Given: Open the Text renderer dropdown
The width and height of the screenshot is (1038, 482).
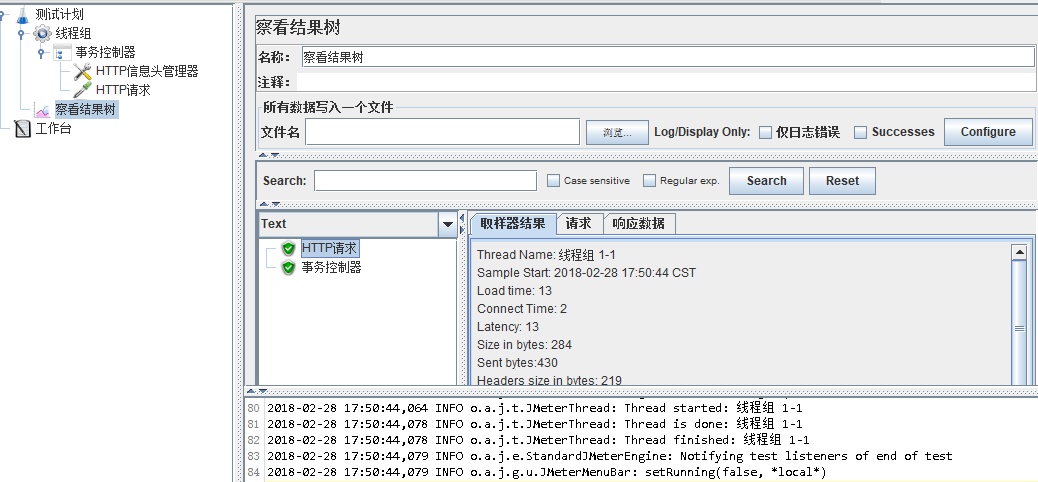Looking at the screenshot, I should pos(448,224).
